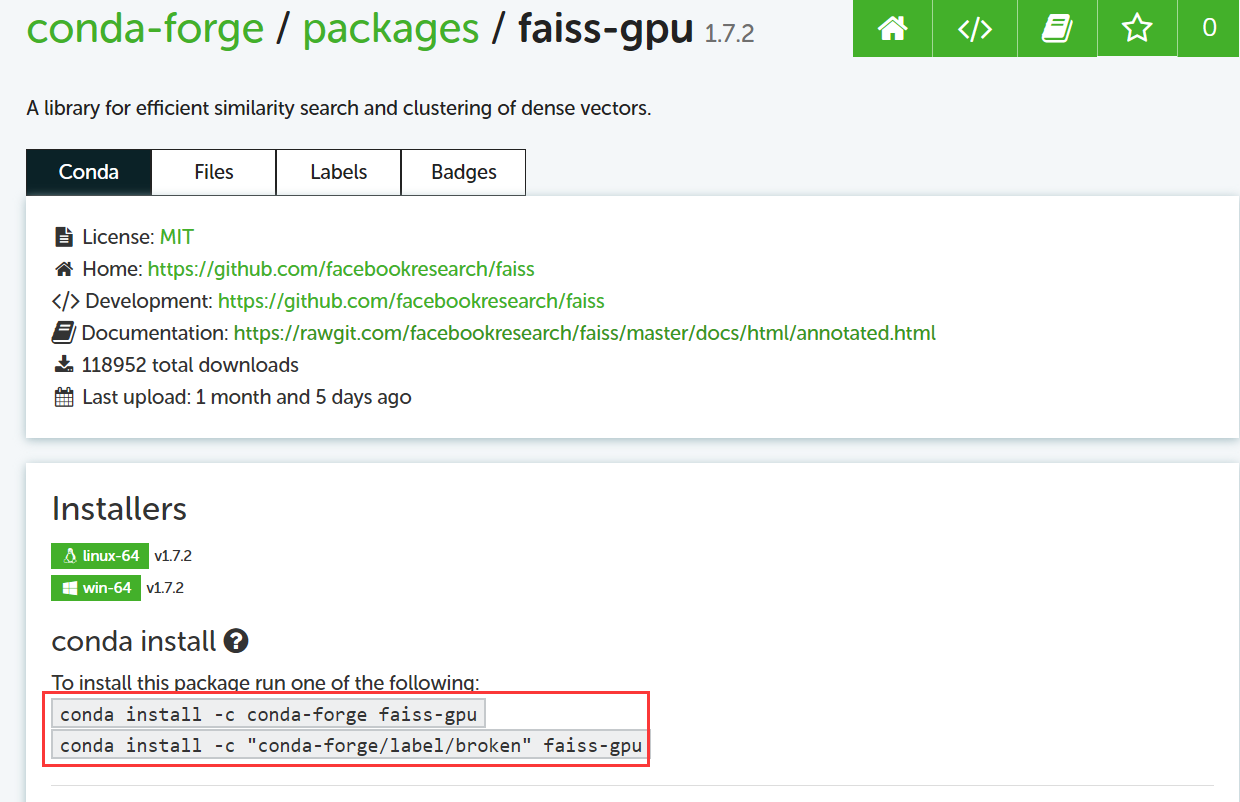
Task: View the star count button showing 0
Action: (x=1209, y=28)
